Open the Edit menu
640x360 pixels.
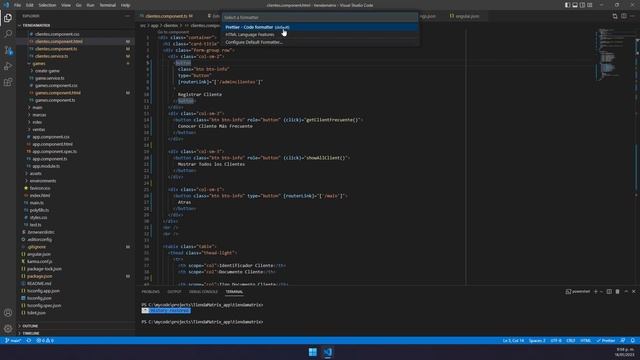tap(30, 5)
